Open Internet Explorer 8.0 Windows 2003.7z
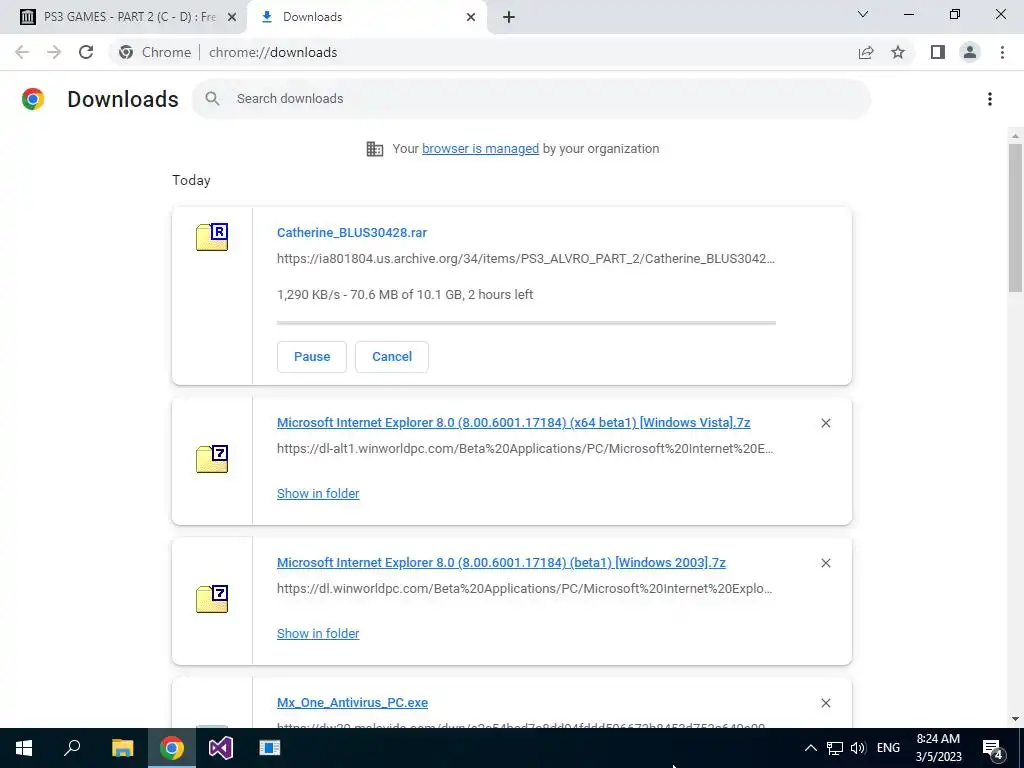 pyautogui.click(x=501, y=562)
